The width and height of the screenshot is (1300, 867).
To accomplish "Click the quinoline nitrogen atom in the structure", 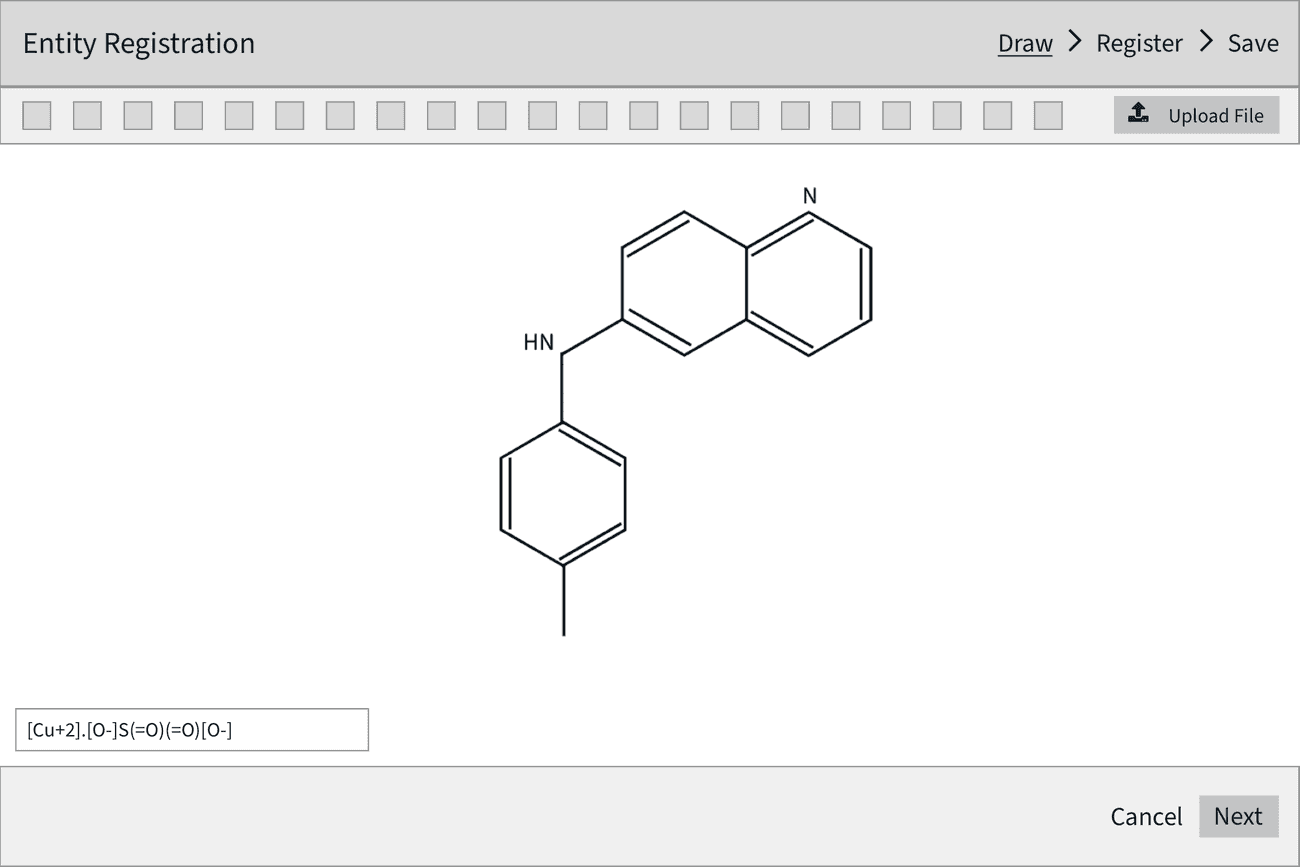I will (x=808, y=194).
